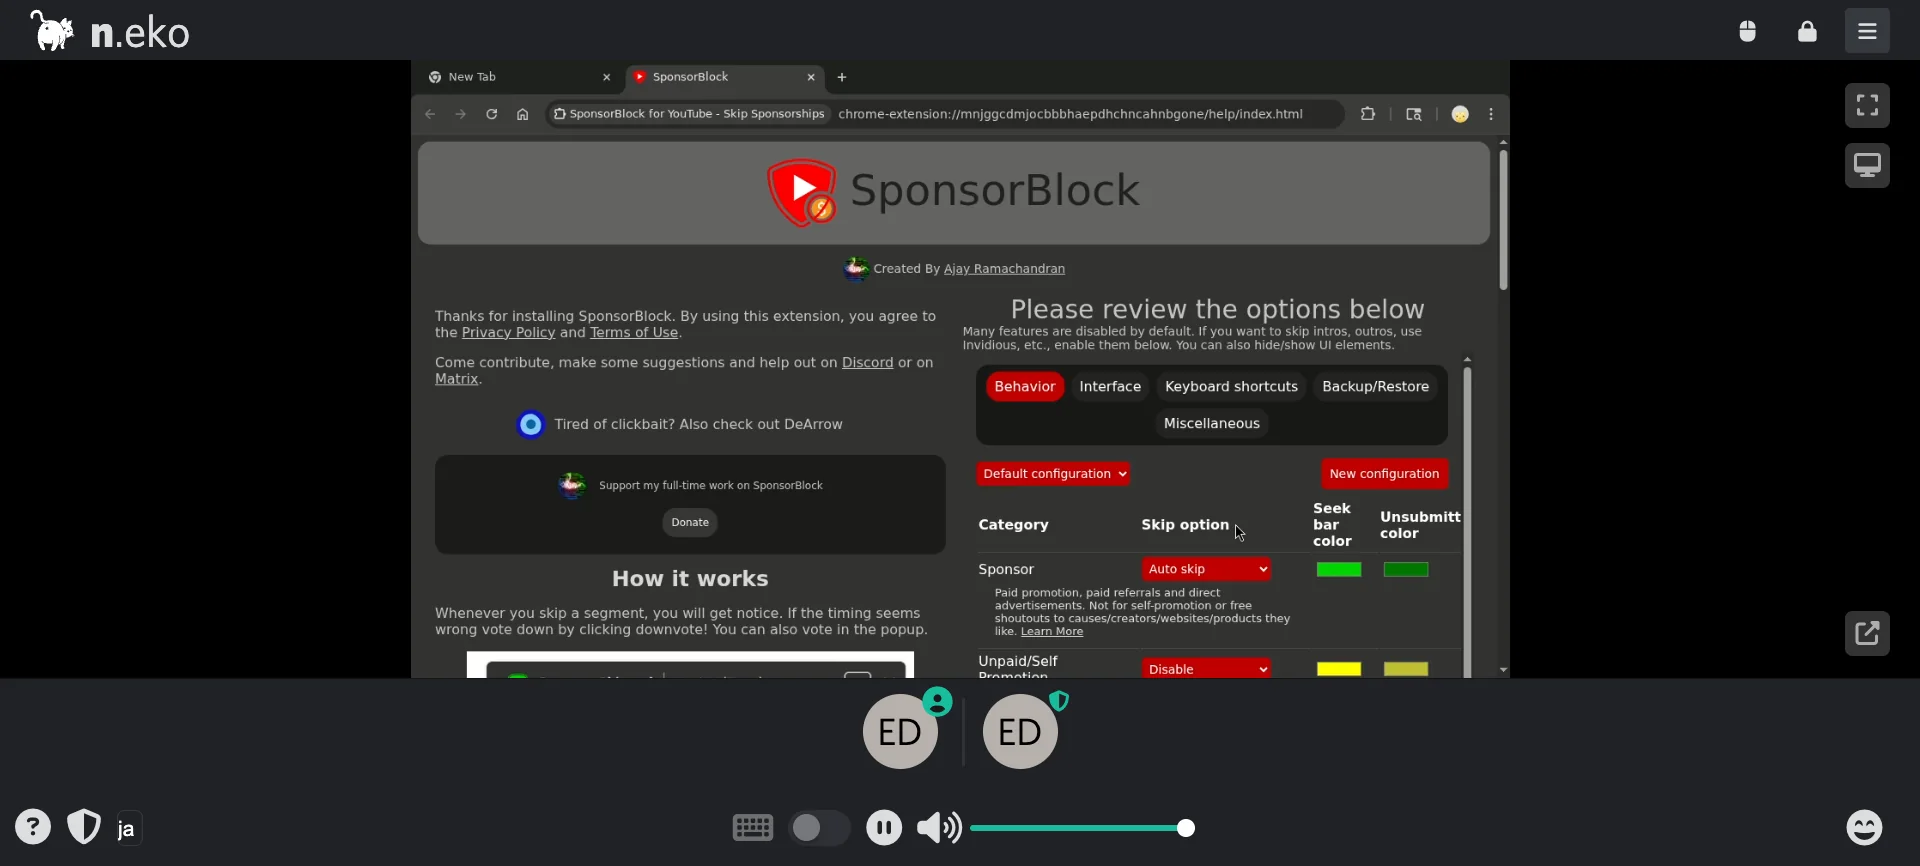Toggle the control switch beside keyboard icon
Viewport: 1920px width, 866px height.
pyautogui.click(x=819, y=828)
